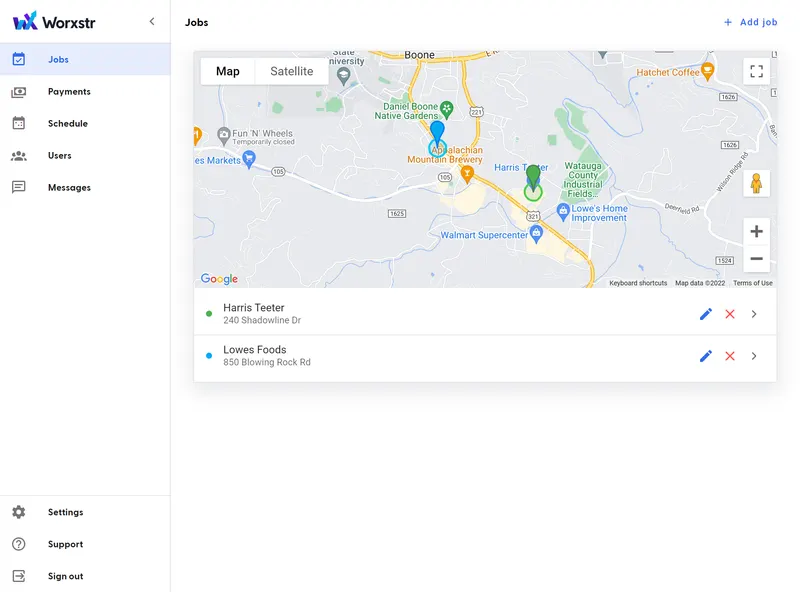The width and height of the screenshot is (800, 592).
Task: Toggle fullscreen map view
Action: tap(757, 71)
